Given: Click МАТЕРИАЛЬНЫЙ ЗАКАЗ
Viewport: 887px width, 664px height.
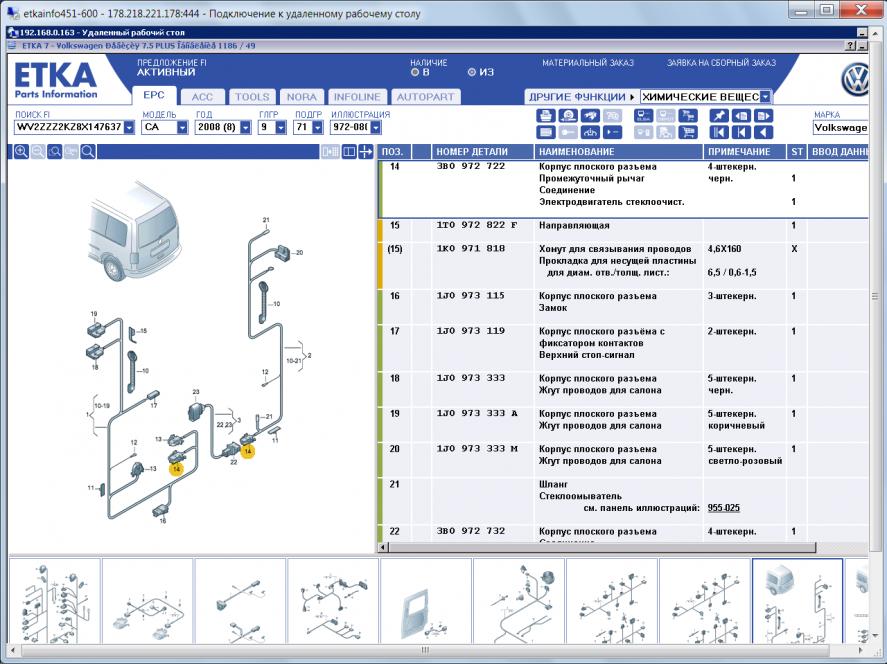Looking at the screenshot, I should 588,63.
